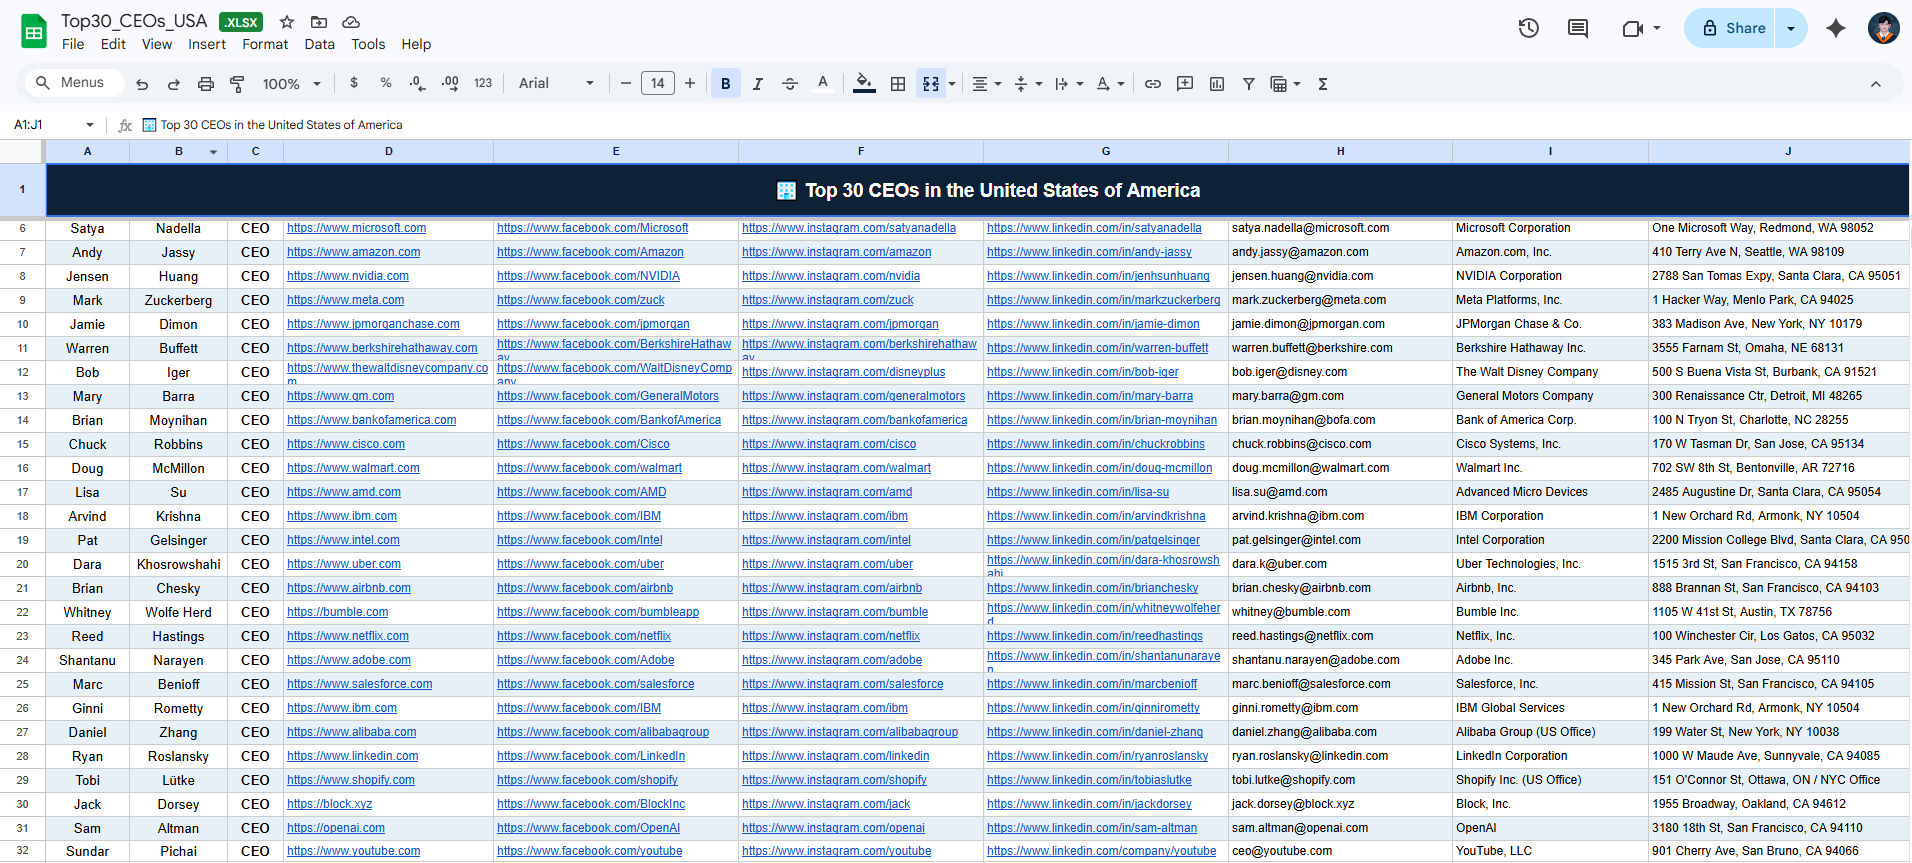Viewport: 1912px width, 863px height.
Task: Open the Functions sigma tool
Action: 1323,84
